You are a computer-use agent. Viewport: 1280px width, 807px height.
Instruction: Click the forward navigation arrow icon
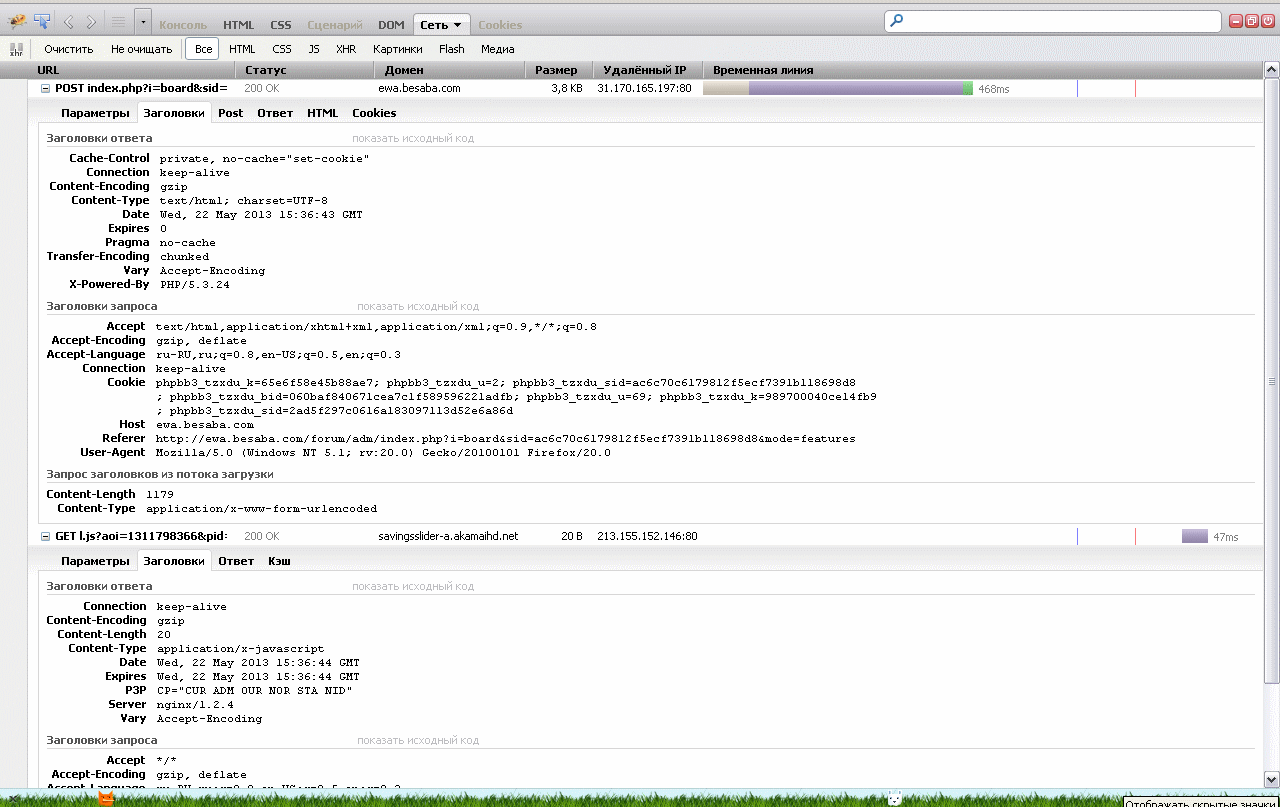[91, 22]
